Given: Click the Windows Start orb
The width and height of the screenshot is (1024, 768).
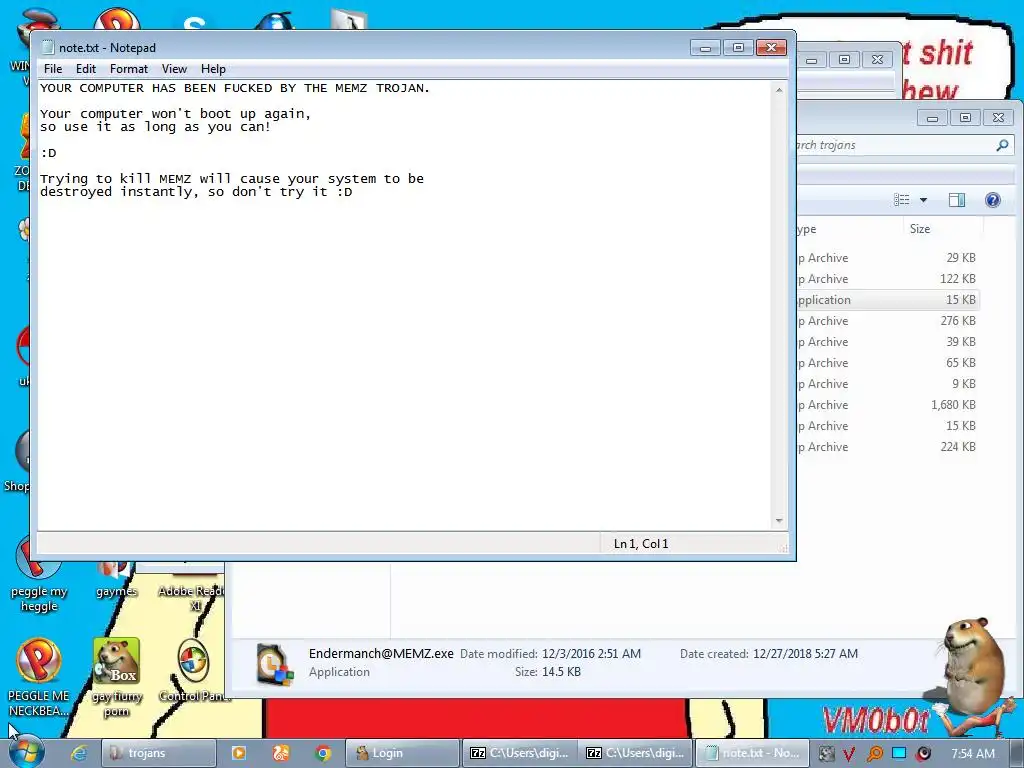Looking at the screenshot, I should [27, 753].
